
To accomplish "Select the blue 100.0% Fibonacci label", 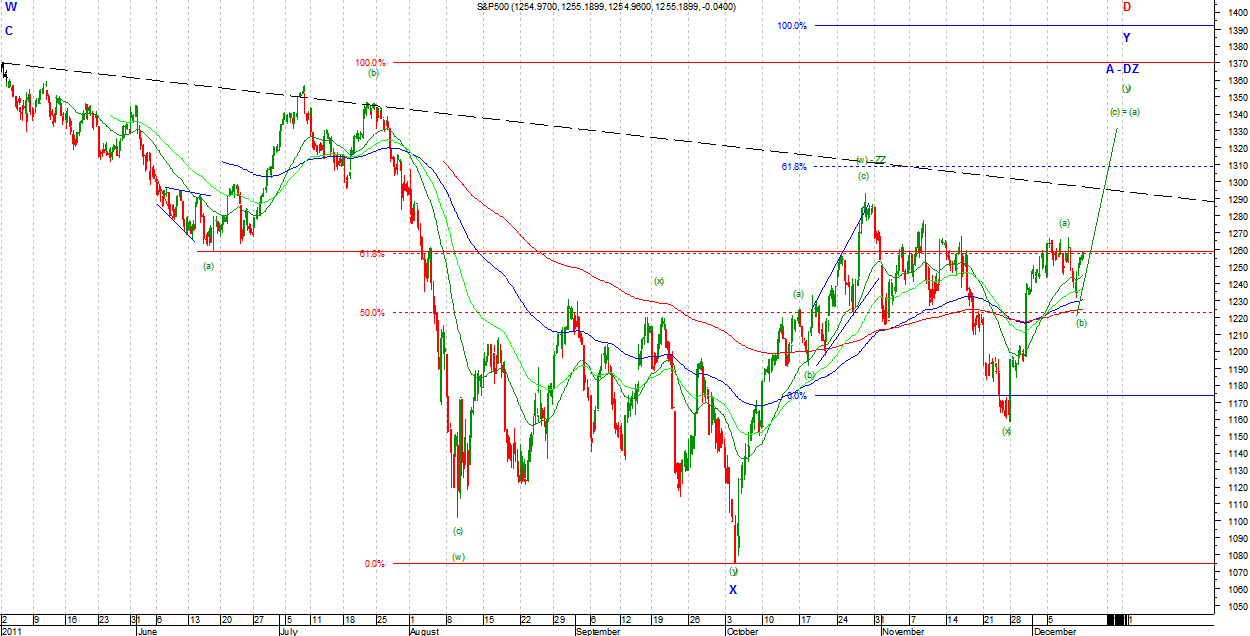I will [792, 26].
